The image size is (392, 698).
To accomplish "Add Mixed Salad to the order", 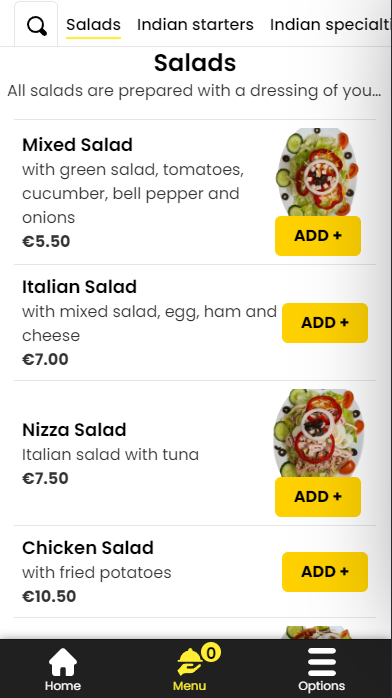I will pos(318,236).
